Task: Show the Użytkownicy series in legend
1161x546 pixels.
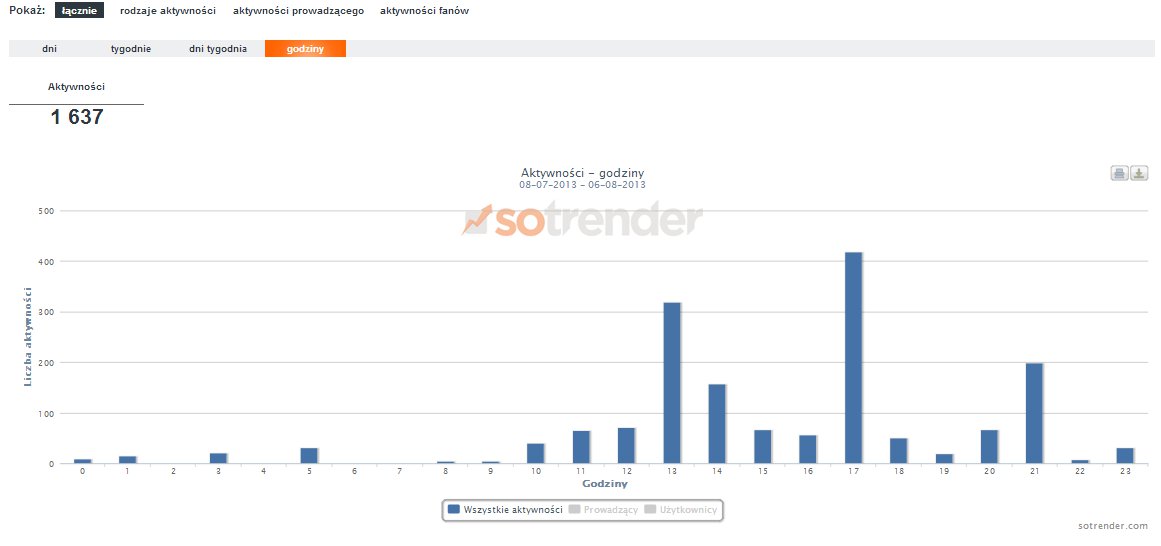Action: [680, 510]
